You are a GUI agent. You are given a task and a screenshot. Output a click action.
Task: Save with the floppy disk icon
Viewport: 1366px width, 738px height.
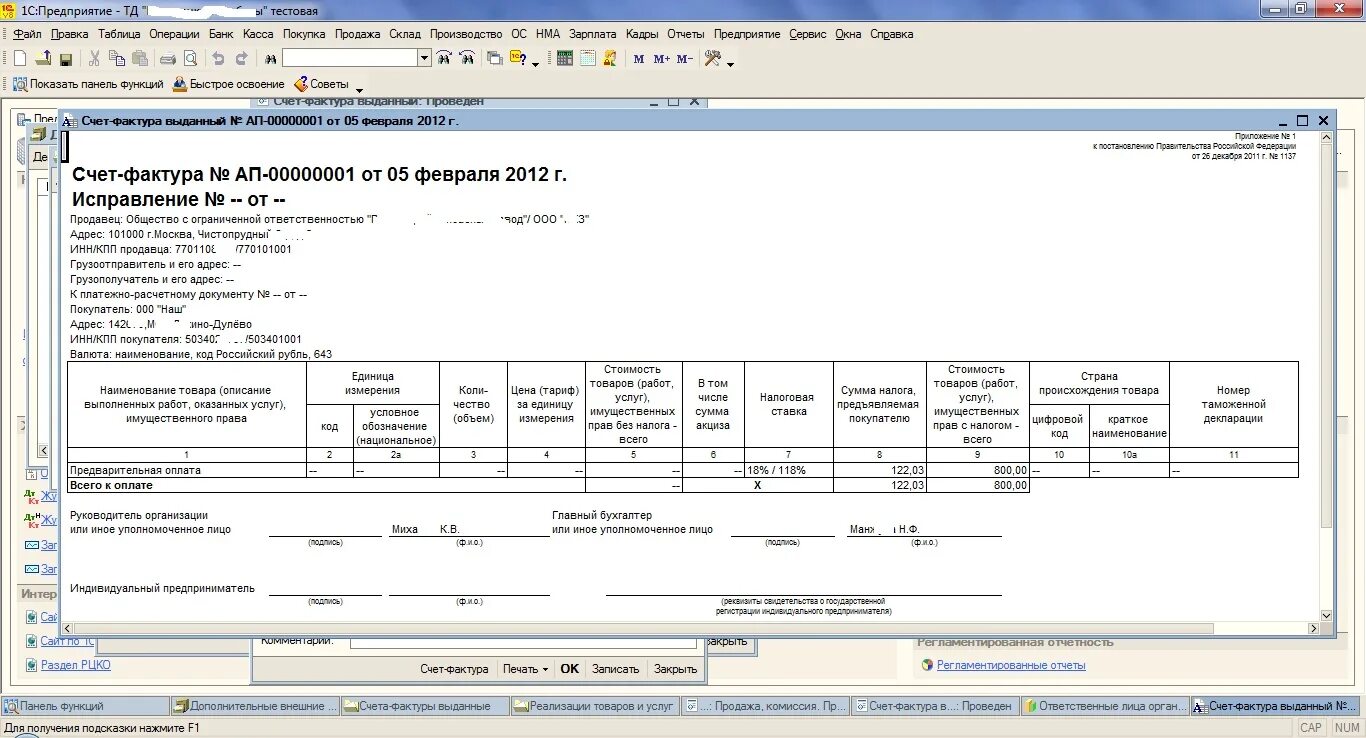point(66,59)
